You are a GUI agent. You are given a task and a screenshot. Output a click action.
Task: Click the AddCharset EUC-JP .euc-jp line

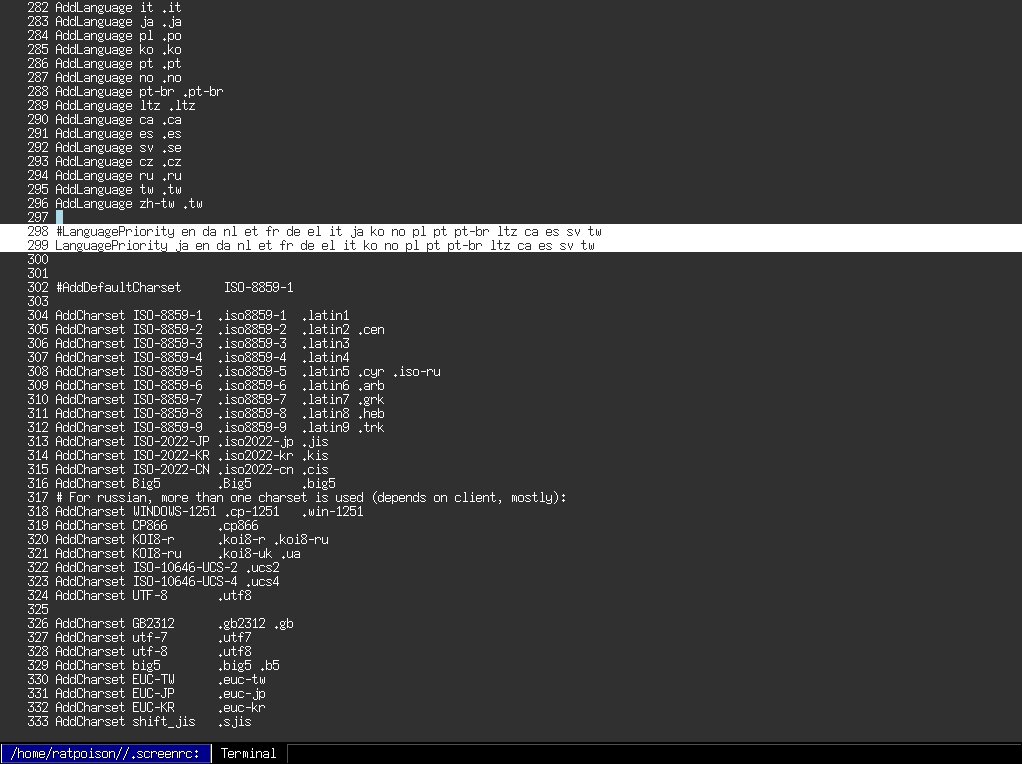pos(160,693)
